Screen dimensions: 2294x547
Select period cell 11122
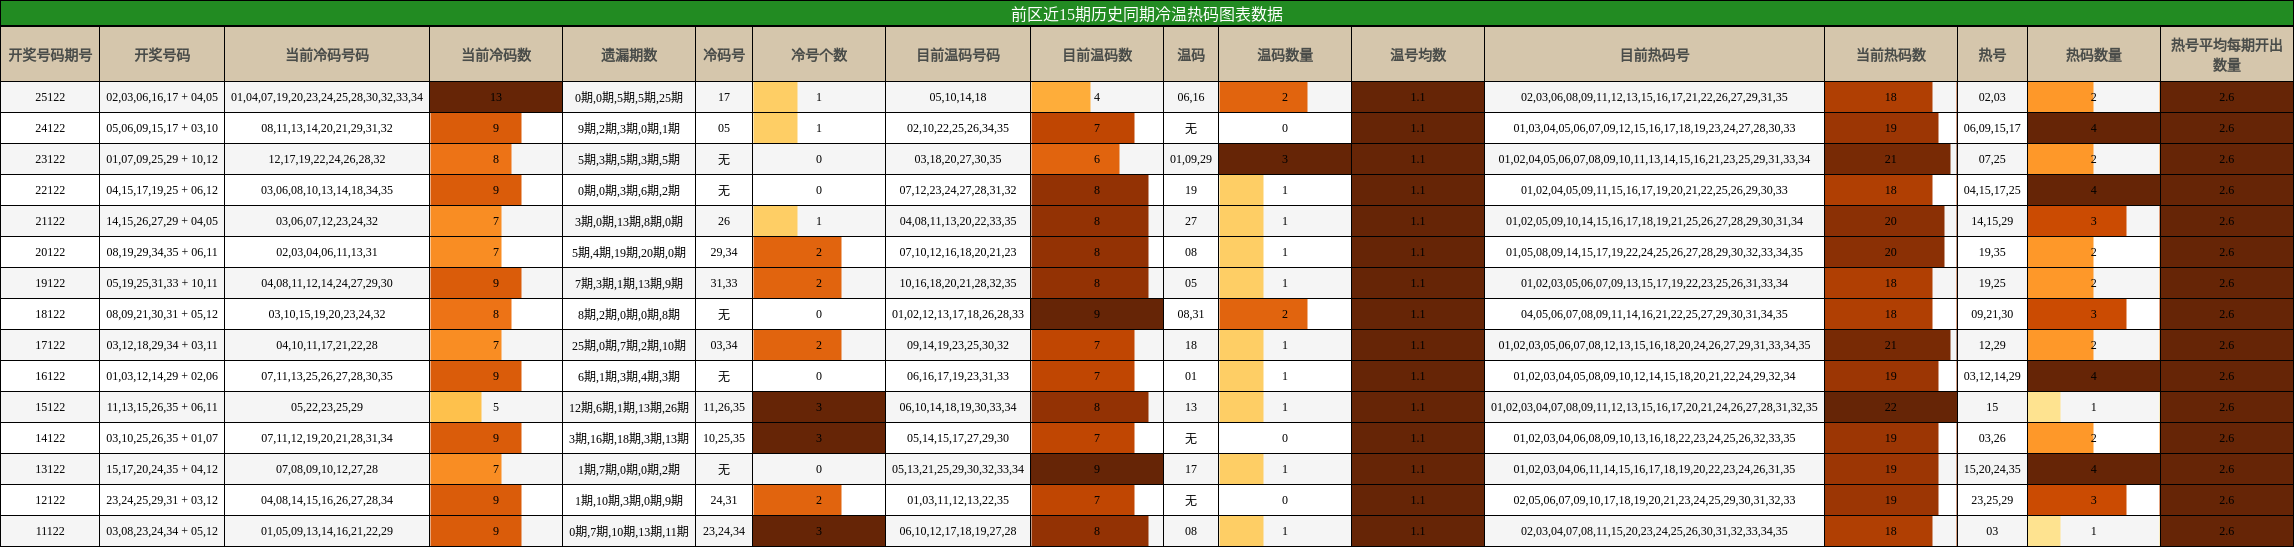[50, 531]
